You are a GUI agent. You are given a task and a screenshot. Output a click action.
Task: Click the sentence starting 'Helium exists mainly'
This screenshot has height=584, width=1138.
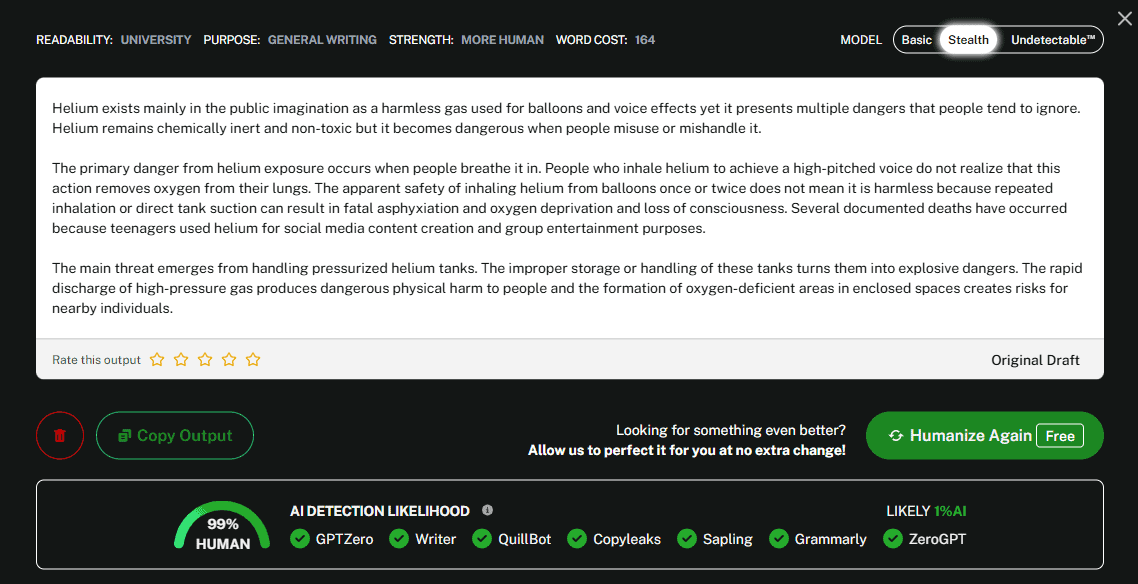[x=567, y=110]
